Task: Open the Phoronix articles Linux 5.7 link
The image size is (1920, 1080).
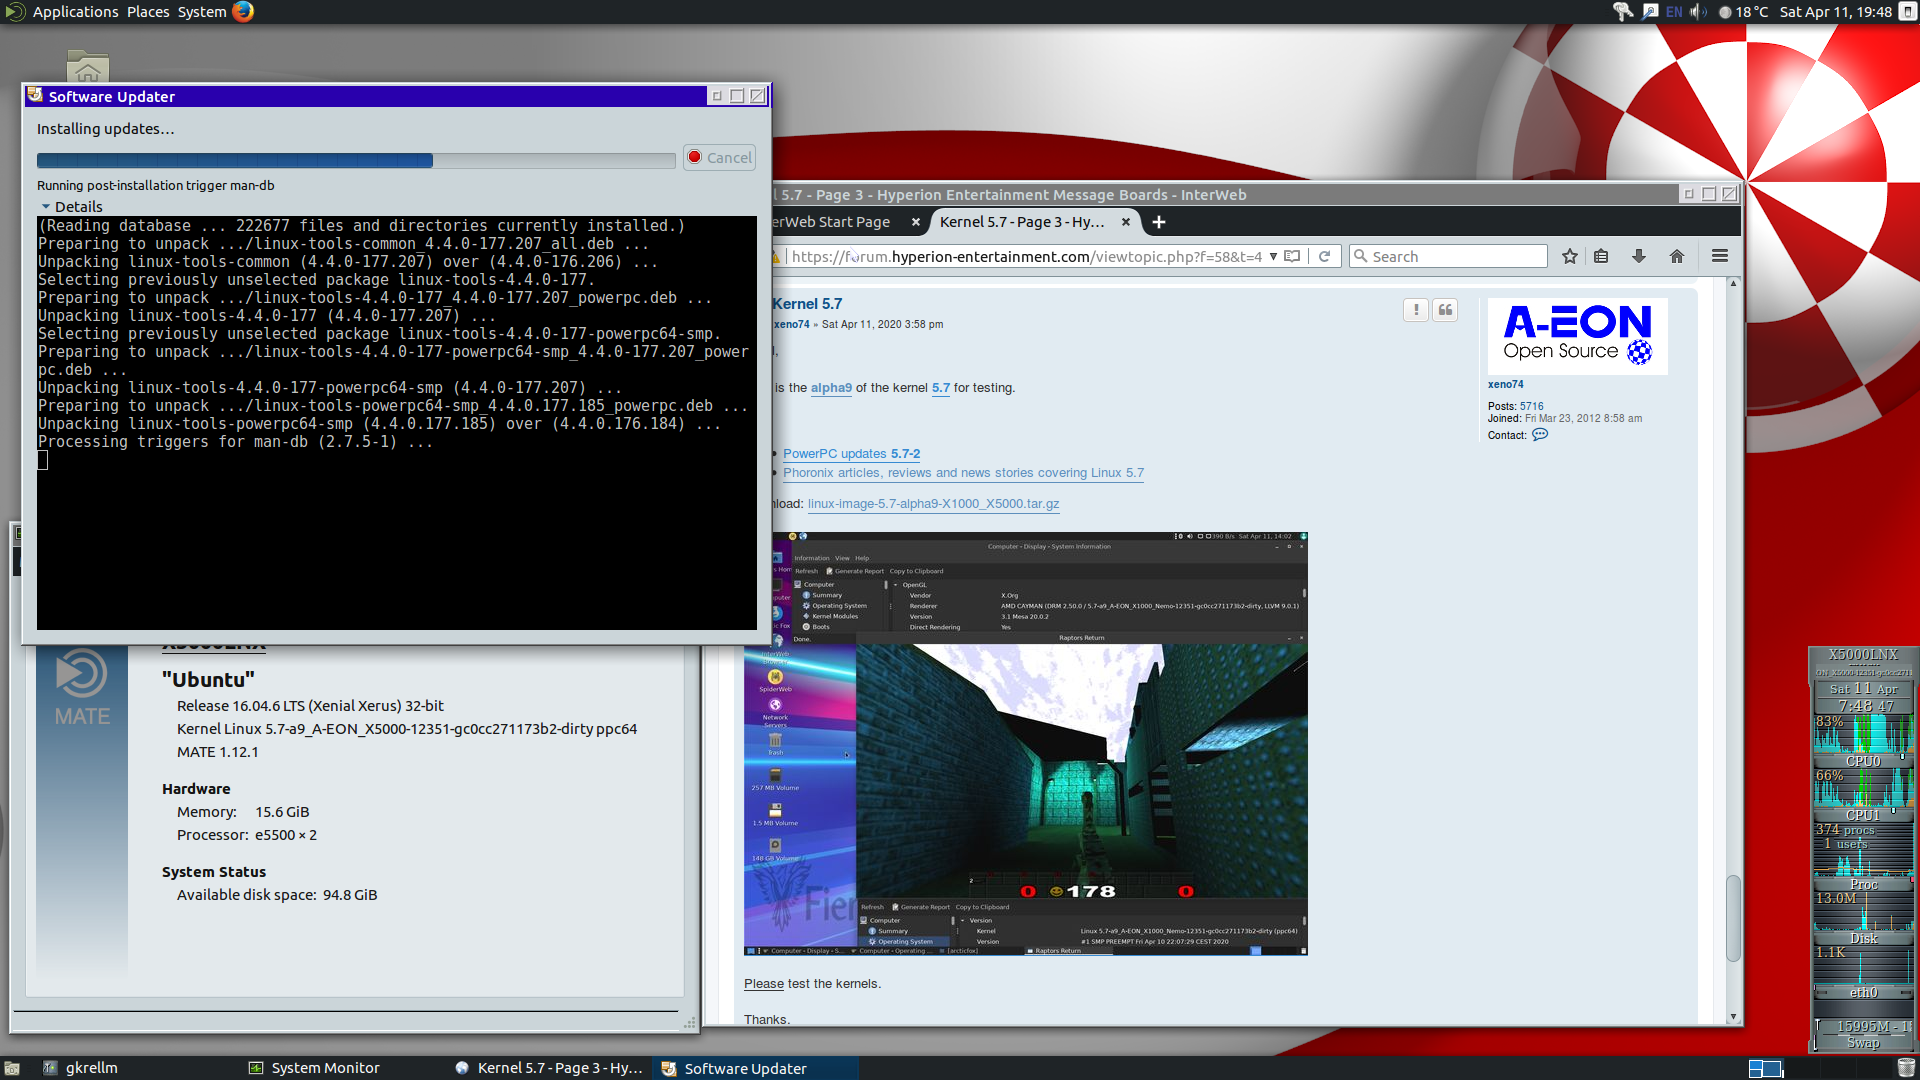Action: (963, 473)
